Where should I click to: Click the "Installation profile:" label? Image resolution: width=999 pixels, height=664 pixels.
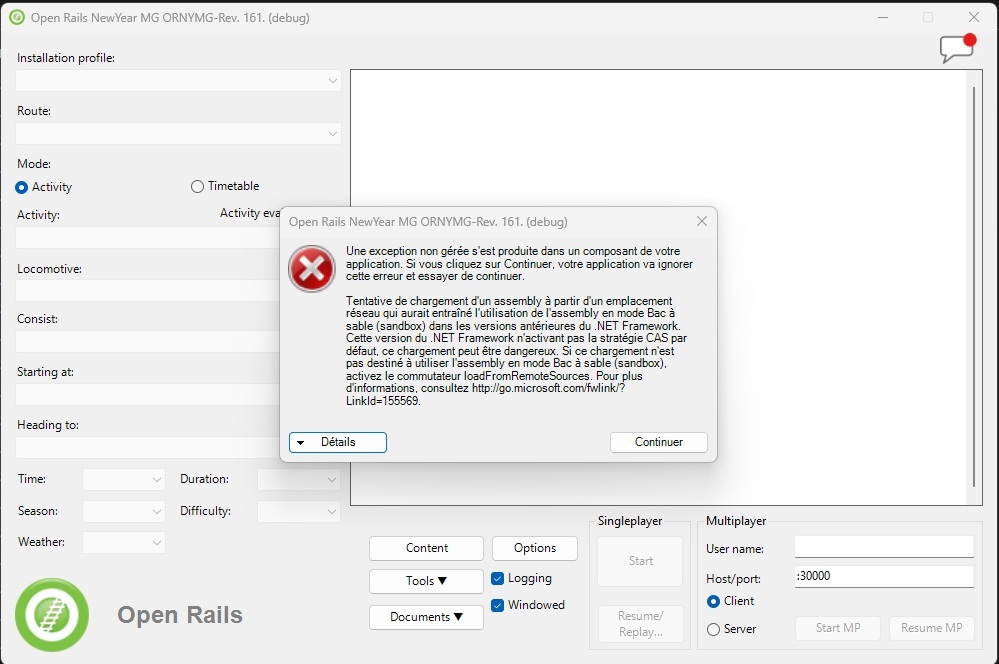click(66, 58)
